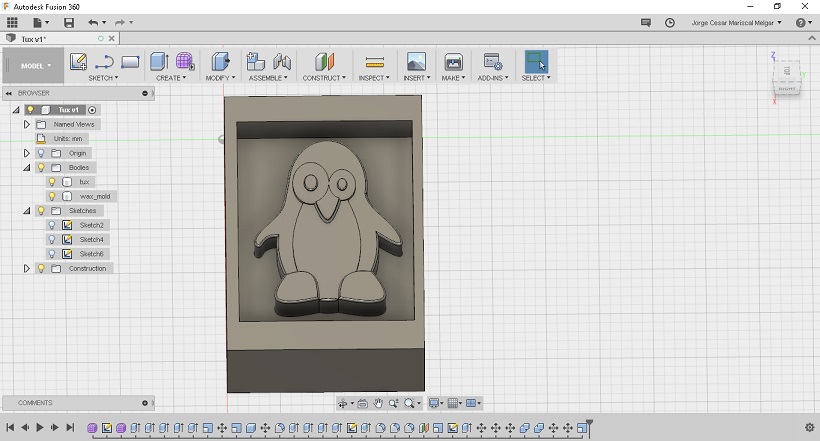
Task: Expand the Named Views folder
Action: tap(26, 125)
